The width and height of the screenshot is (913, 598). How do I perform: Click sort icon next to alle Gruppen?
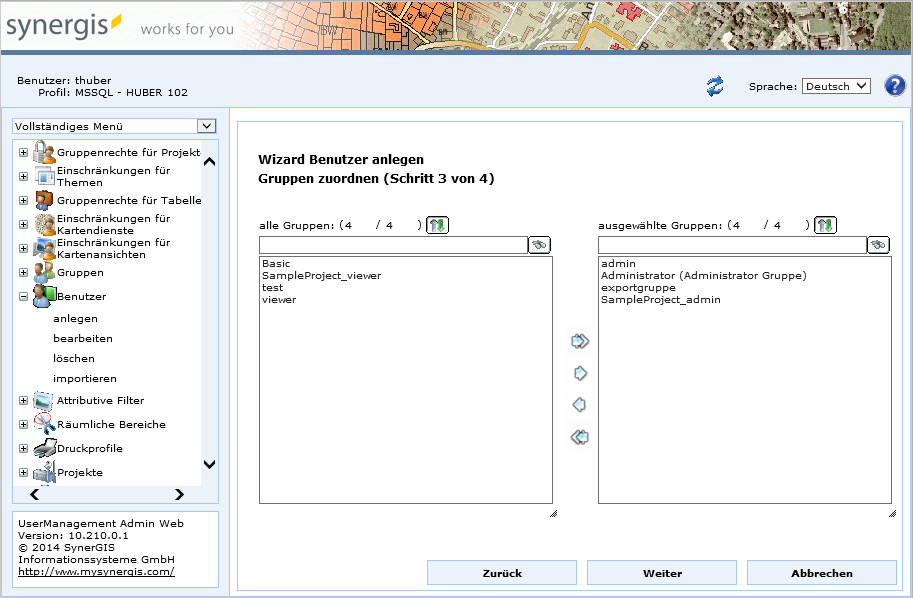point(437,225)
